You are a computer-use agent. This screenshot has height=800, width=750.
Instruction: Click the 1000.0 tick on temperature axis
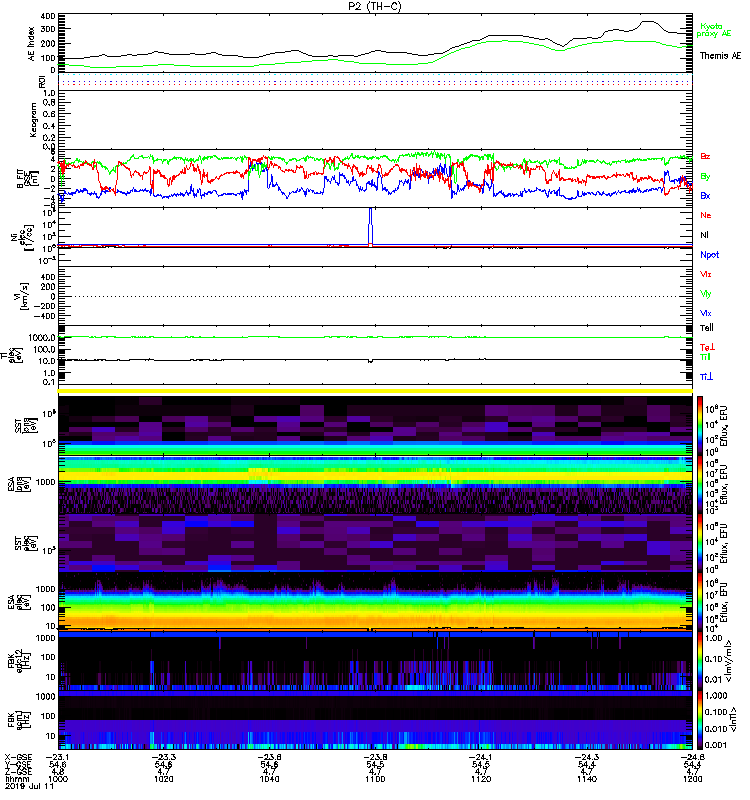[42, 338]
